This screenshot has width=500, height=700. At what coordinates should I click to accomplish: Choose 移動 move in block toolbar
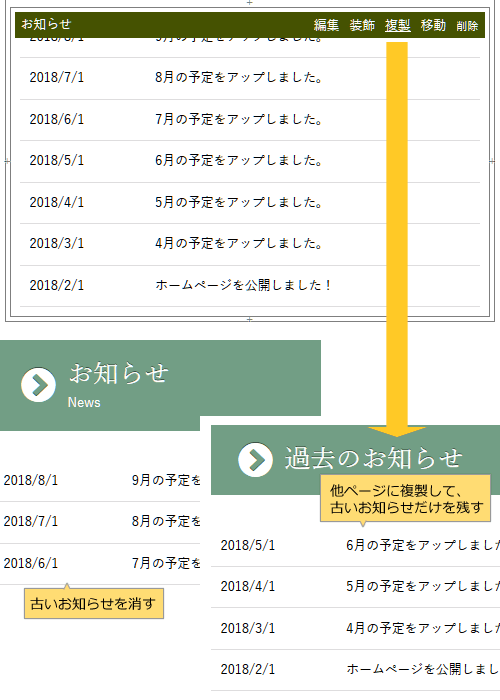click(433, 25)
